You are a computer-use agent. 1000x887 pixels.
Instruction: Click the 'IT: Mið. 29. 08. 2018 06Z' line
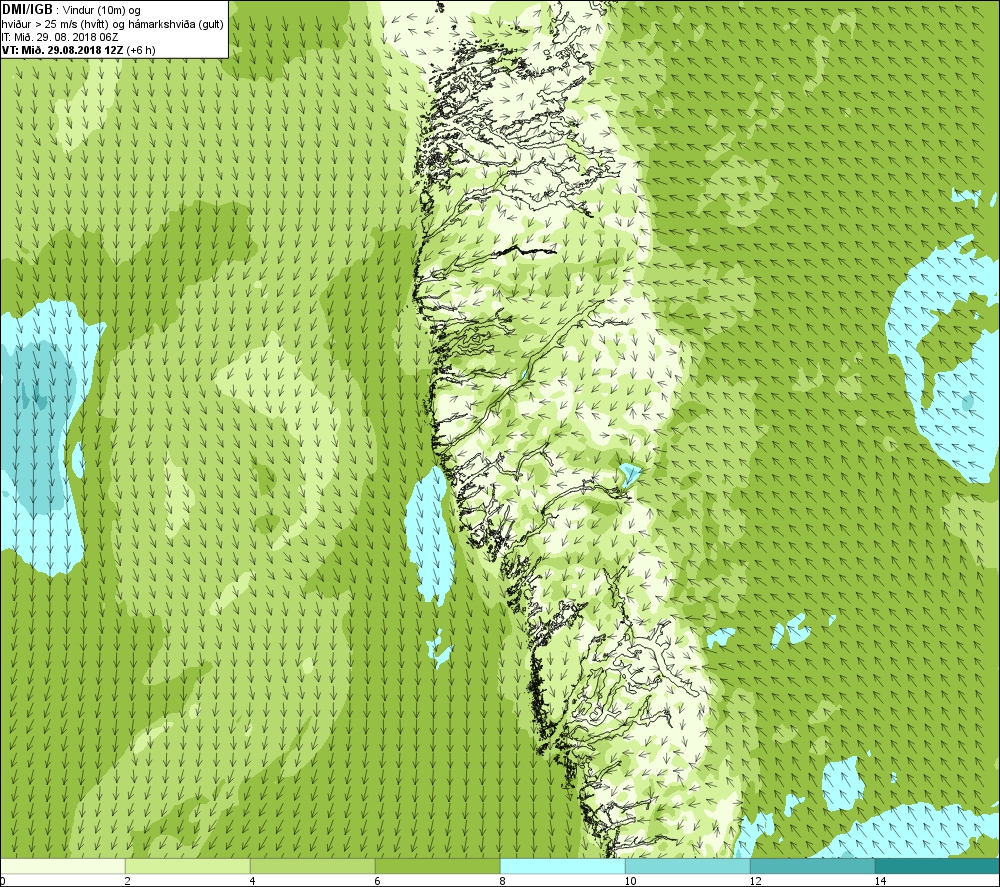[60, 37]
